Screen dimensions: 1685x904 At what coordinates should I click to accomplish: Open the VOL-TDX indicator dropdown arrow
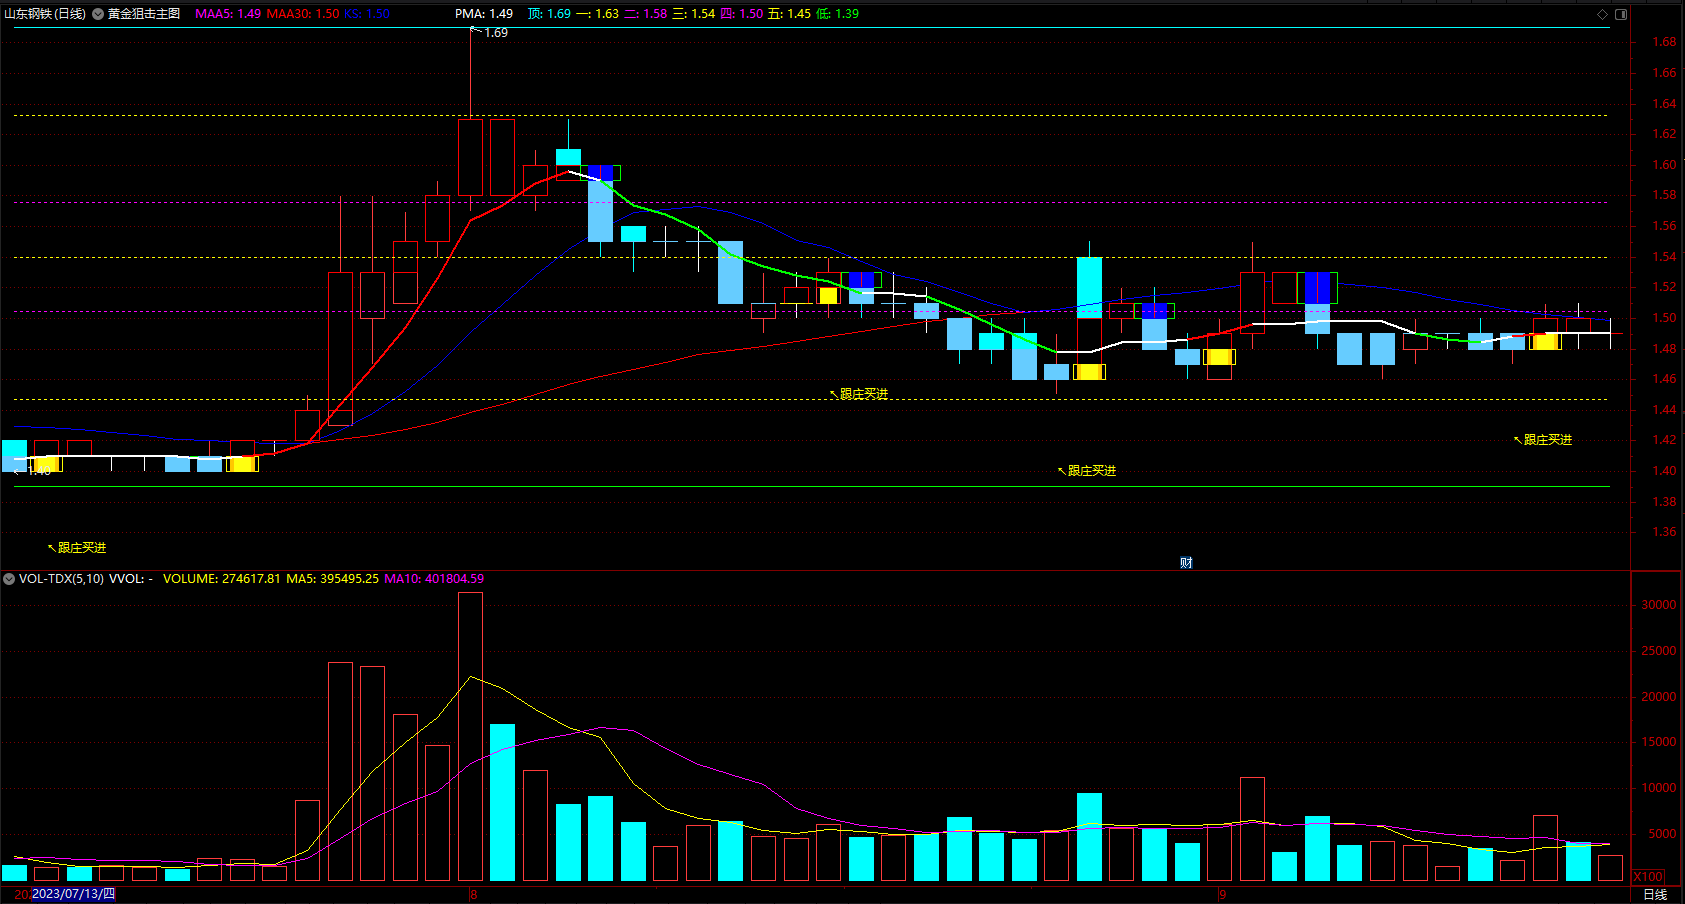[x=9, y=579]
